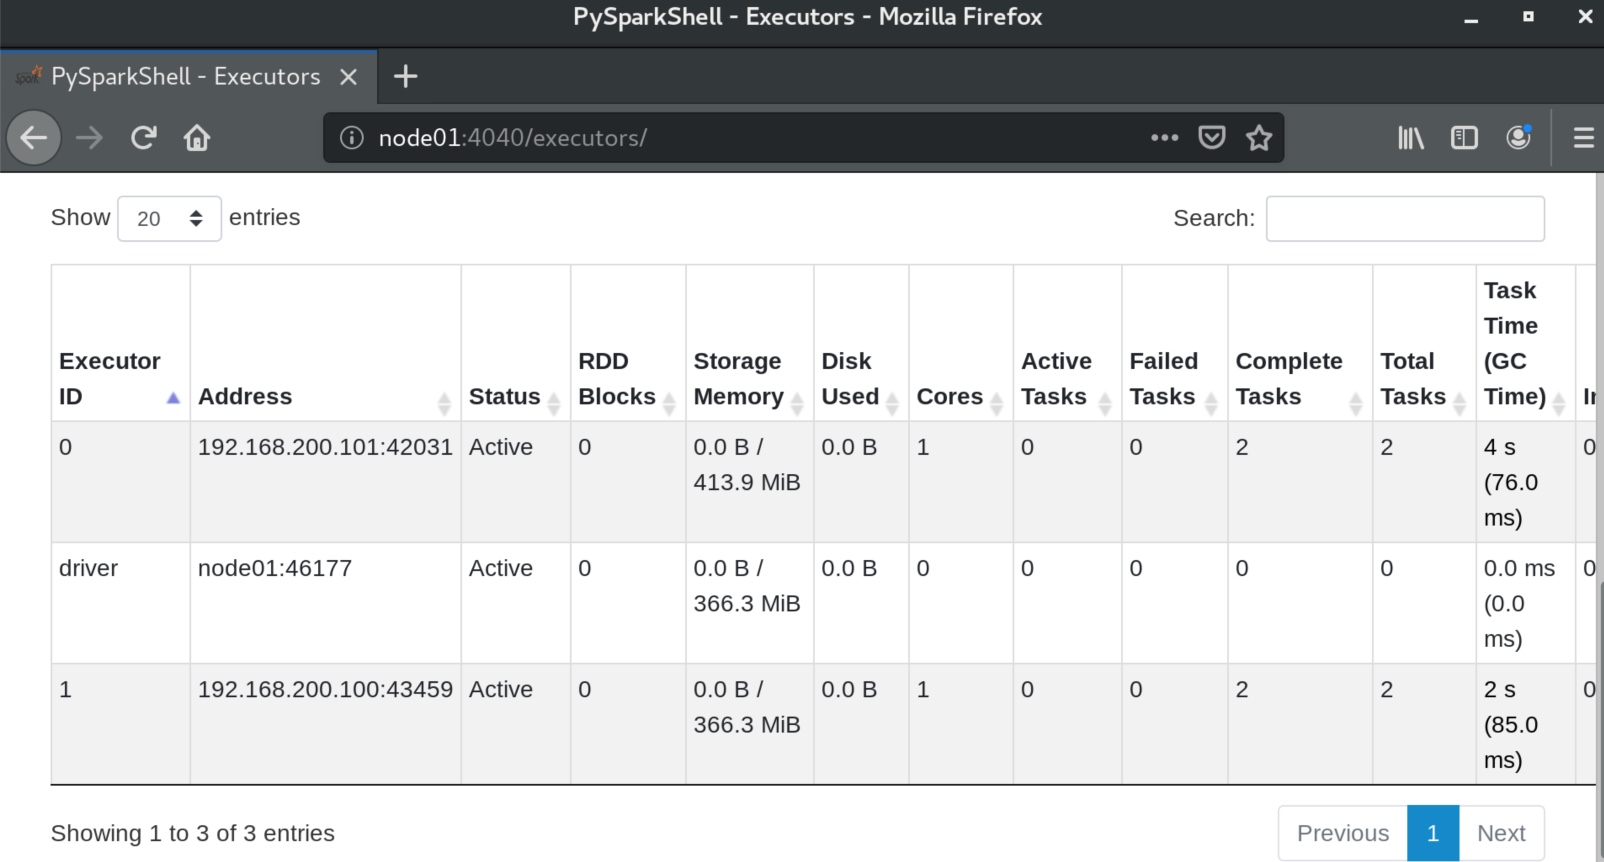Image resolution: width=1604 pixels, height=862 pixels.
Task: View site information icon in address bar
Action: [351, 138]
